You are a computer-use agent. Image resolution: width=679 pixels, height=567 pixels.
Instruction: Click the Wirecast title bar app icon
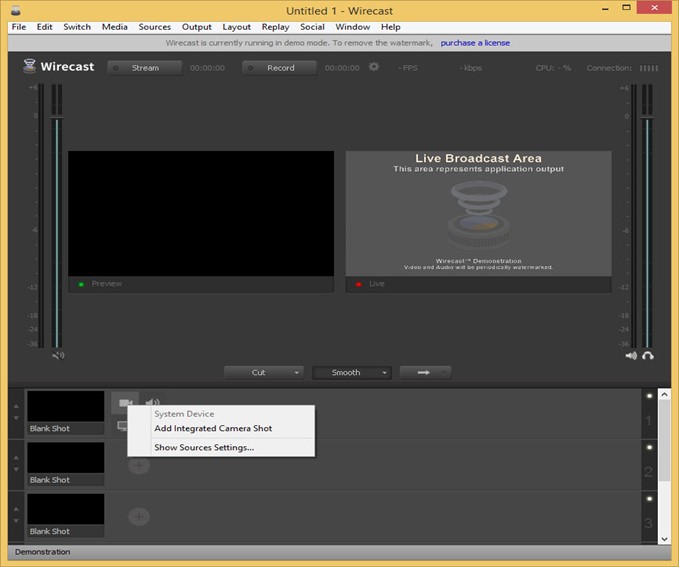(x=16, y=10)
